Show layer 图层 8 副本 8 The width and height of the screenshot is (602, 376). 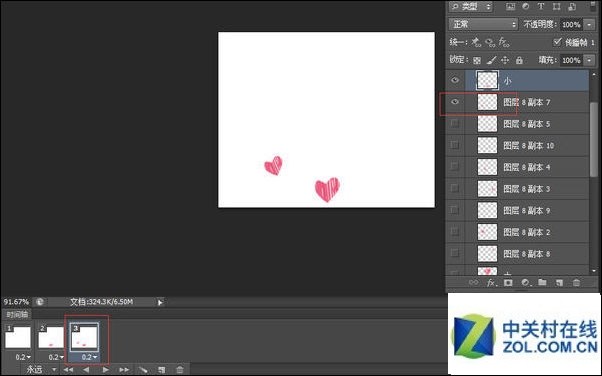click(455, 253)
